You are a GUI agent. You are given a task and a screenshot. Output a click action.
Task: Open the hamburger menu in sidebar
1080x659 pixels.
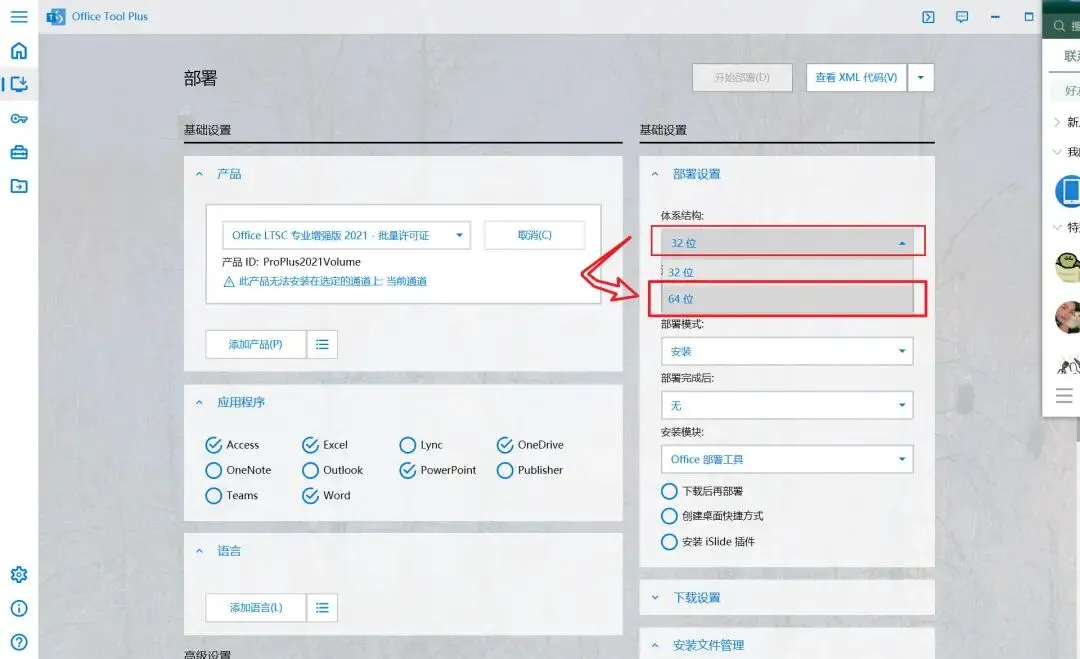tap(19, 17)
